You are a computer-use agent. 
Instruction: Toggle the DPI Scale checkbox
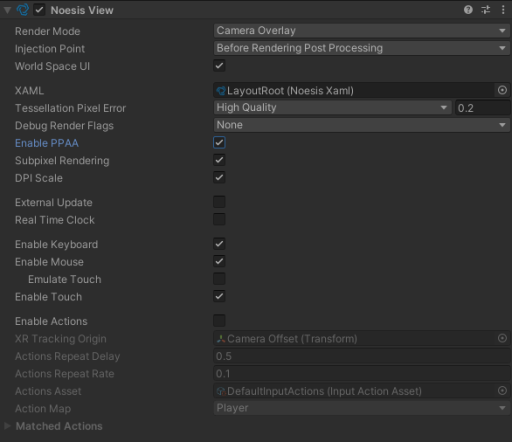point(219,177)
